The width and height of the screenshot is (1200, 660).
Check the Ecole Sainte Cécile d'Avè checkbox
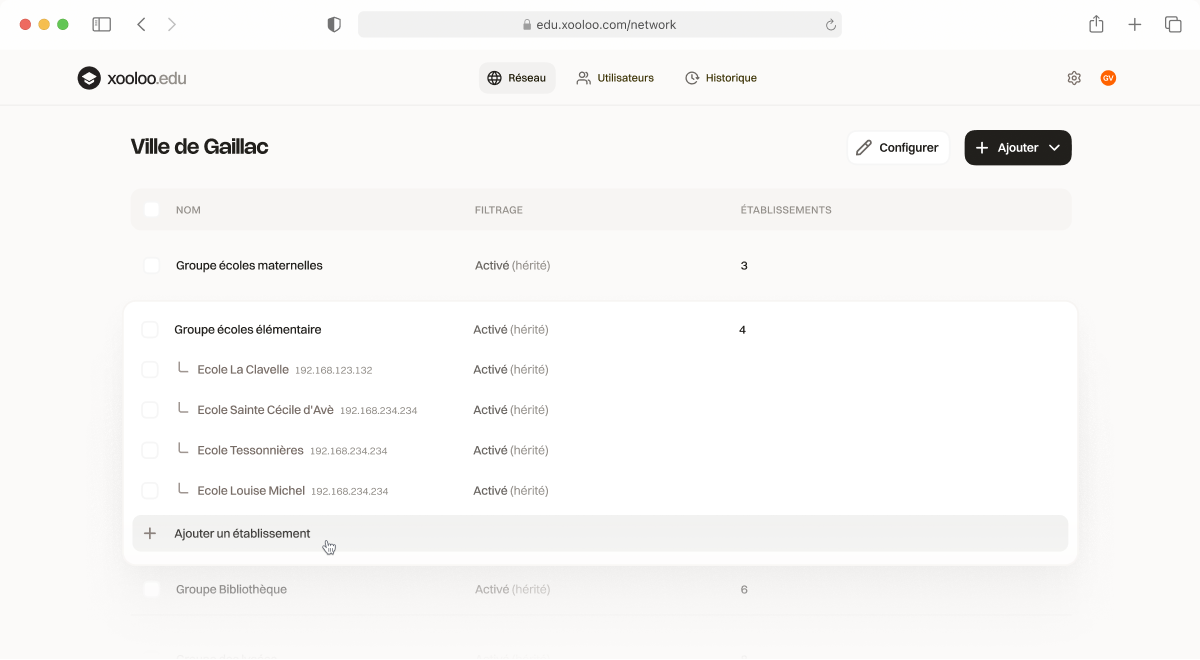coord(150,410)
